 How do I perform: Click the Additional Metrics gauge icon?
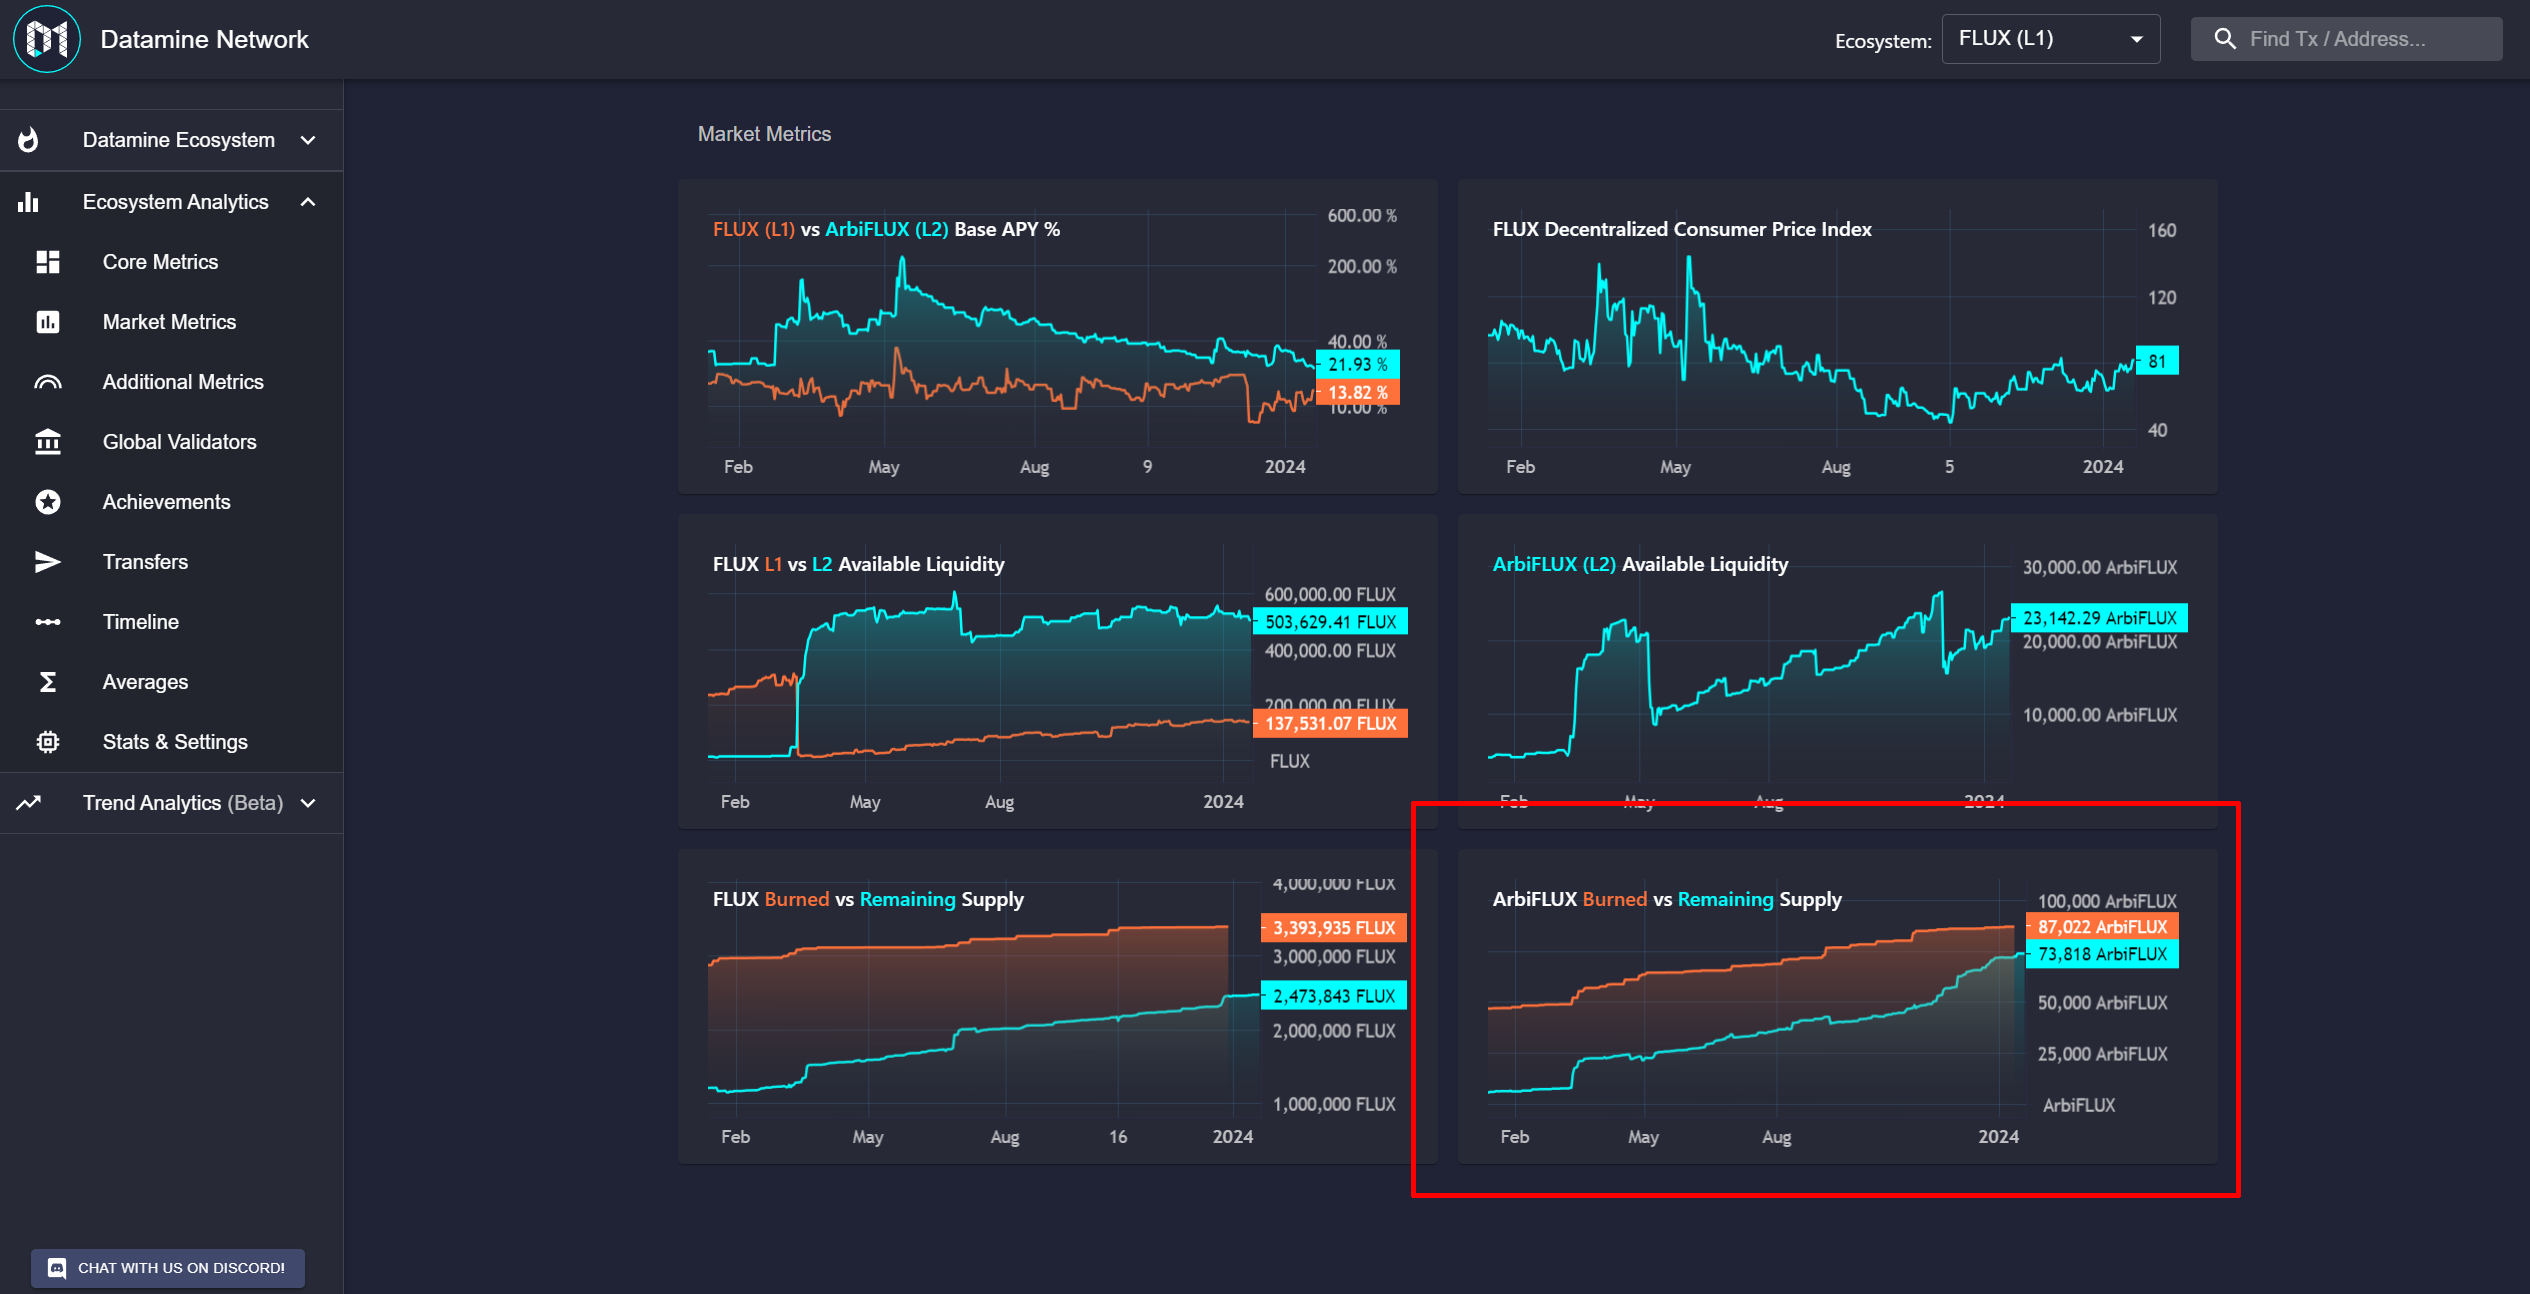point(48,382)
